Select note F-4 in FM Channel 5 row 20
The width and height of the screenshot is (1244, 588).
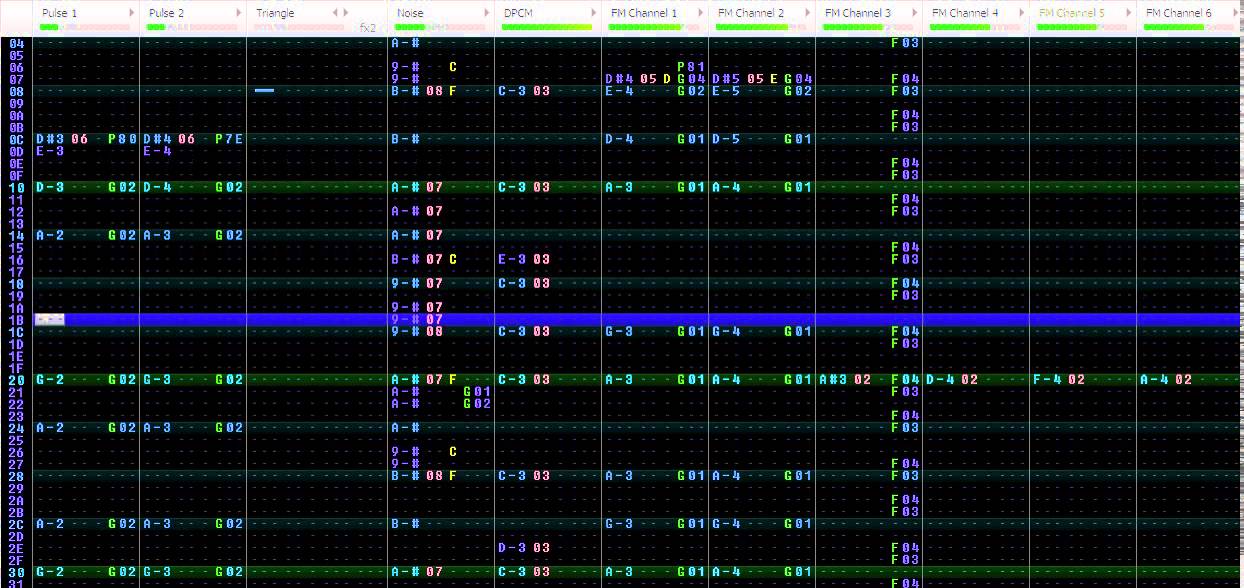(x=1047, y=379)
